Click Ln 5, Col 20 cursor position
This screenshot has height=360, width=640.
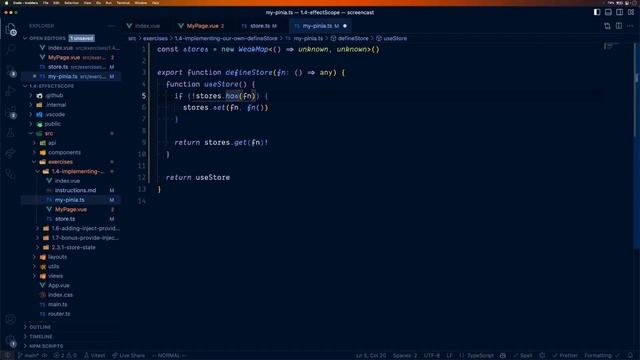tap(371, 356)
